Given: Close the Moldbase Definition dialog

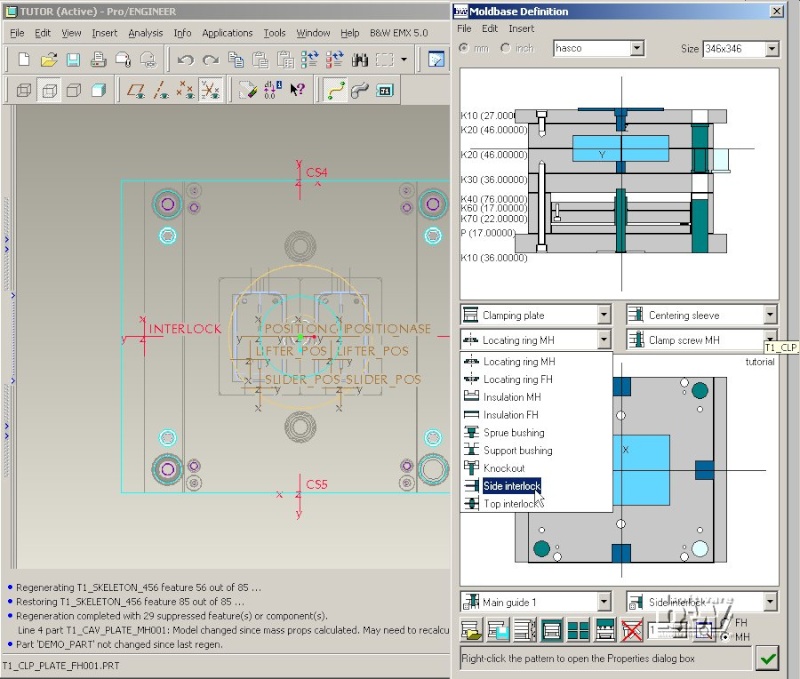Looking at the screenshot, I should pos(777,11).
